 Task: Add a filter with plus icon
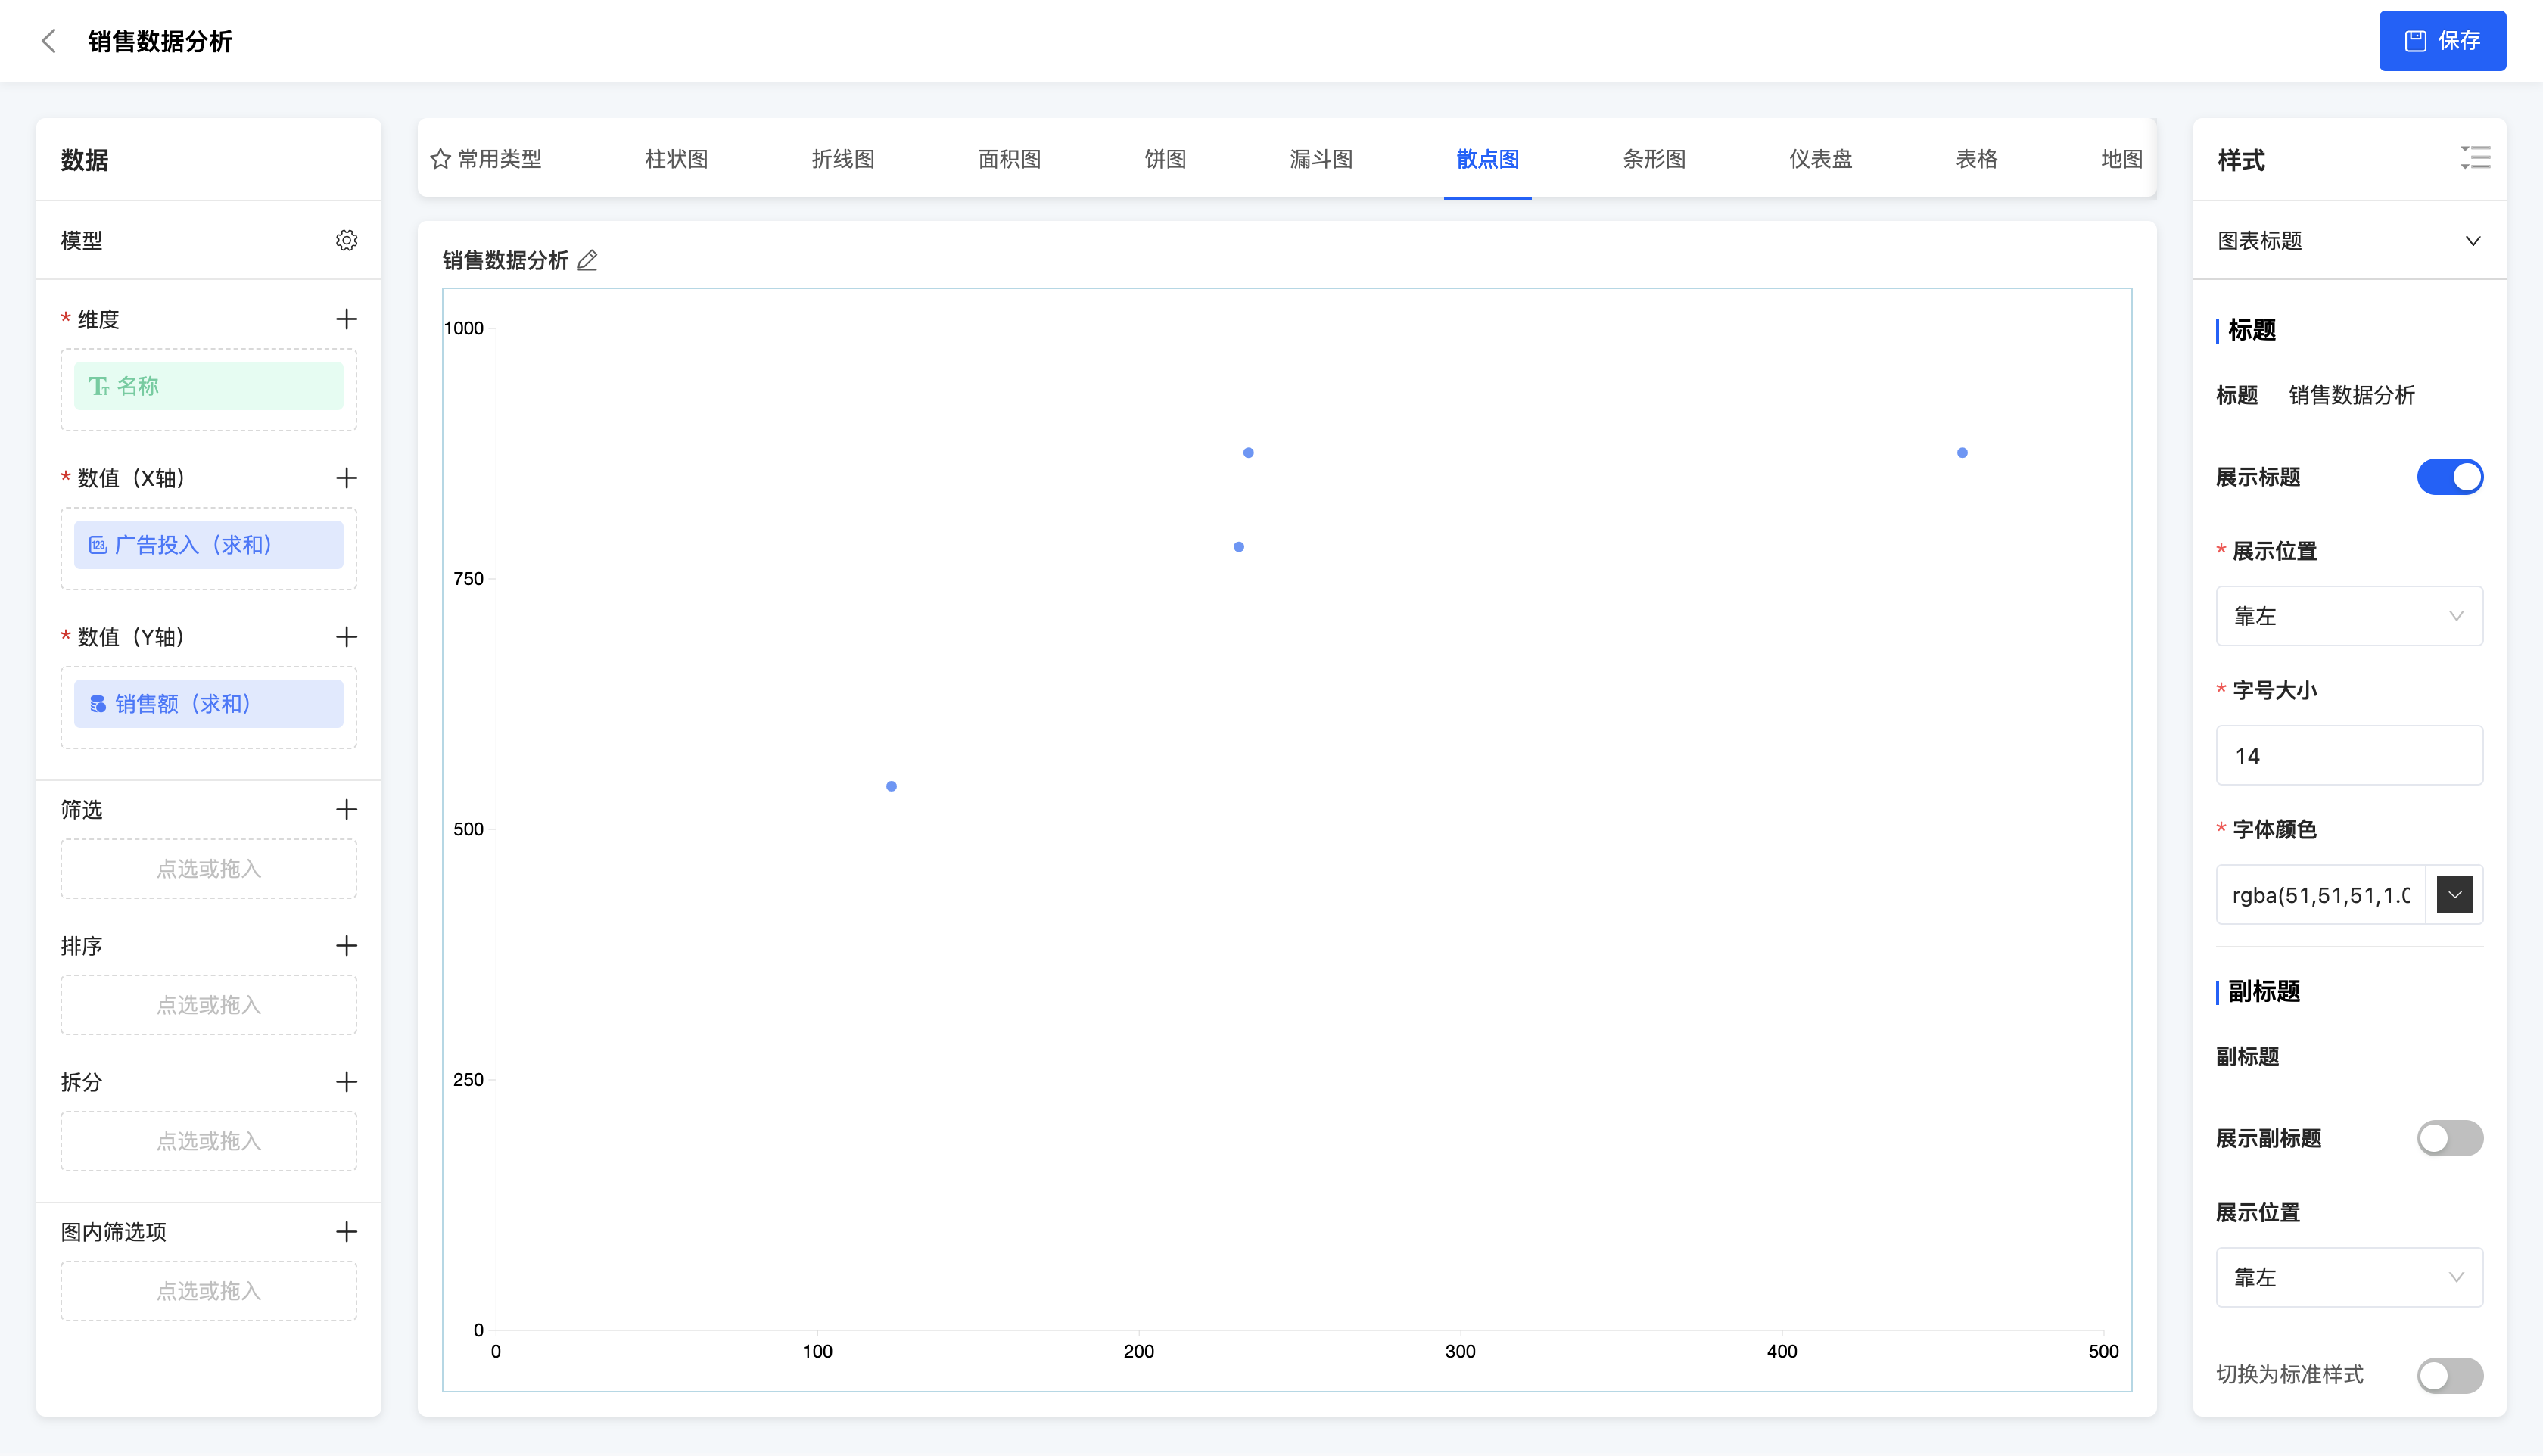pos(346,809)
